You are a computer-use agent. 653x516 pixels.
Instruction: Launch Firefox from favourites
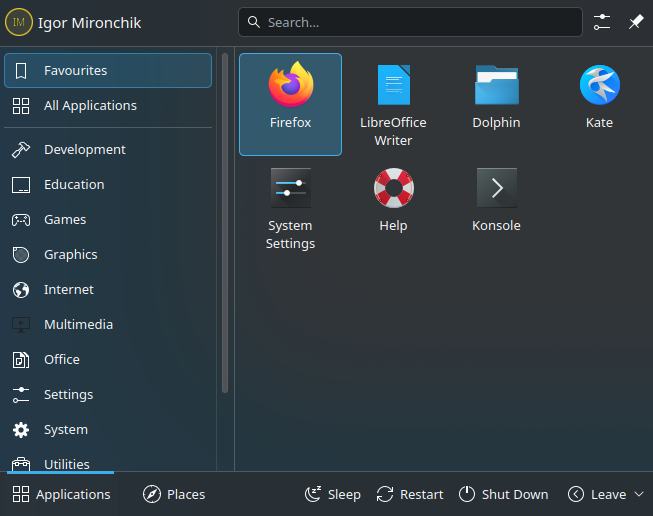pyautogui.click(x=290, y=105)
